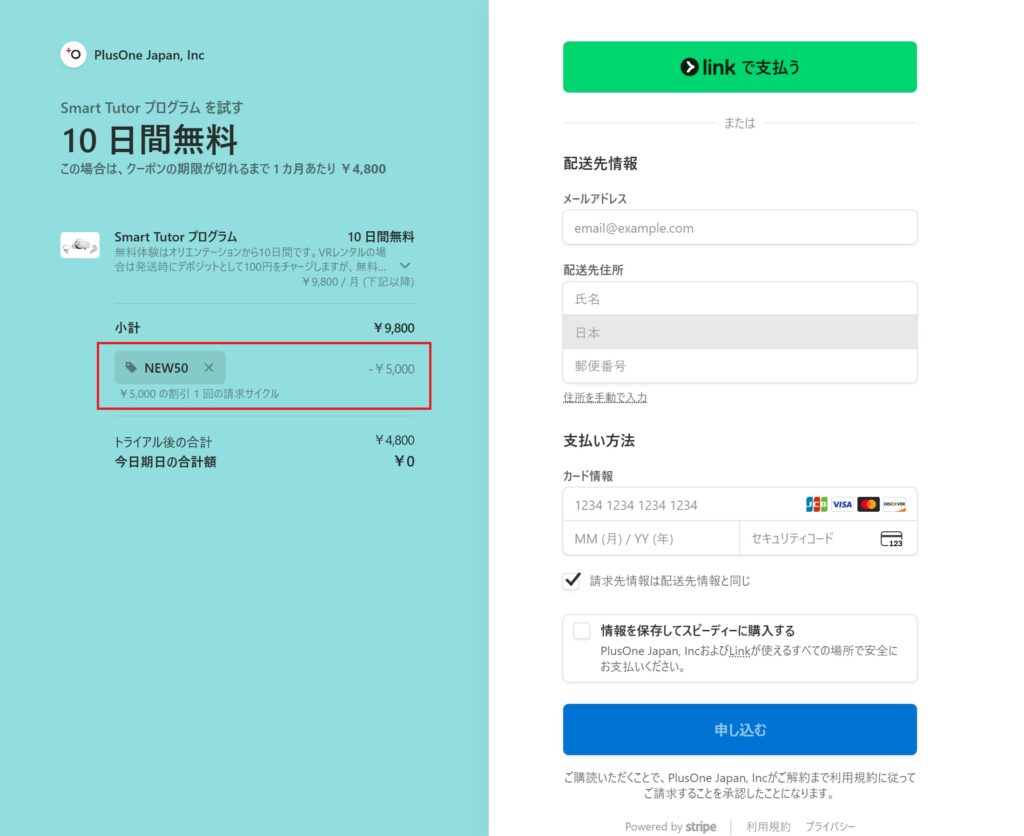Click the JCB card brand icon
Viewport: 1024px width, 836px height.
click(816, 504)
